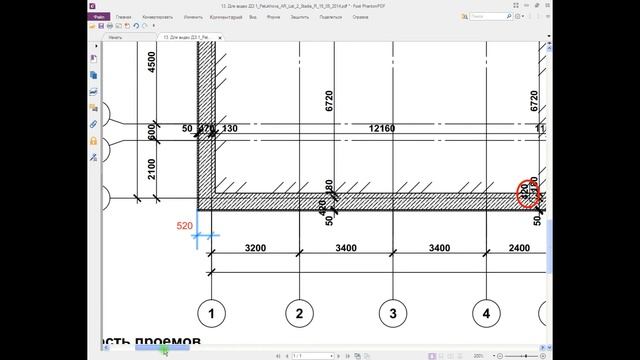The width and height of the screenshot is (640, 360).
Task: Click the next view icon in status bar
Action: [367, 356]
